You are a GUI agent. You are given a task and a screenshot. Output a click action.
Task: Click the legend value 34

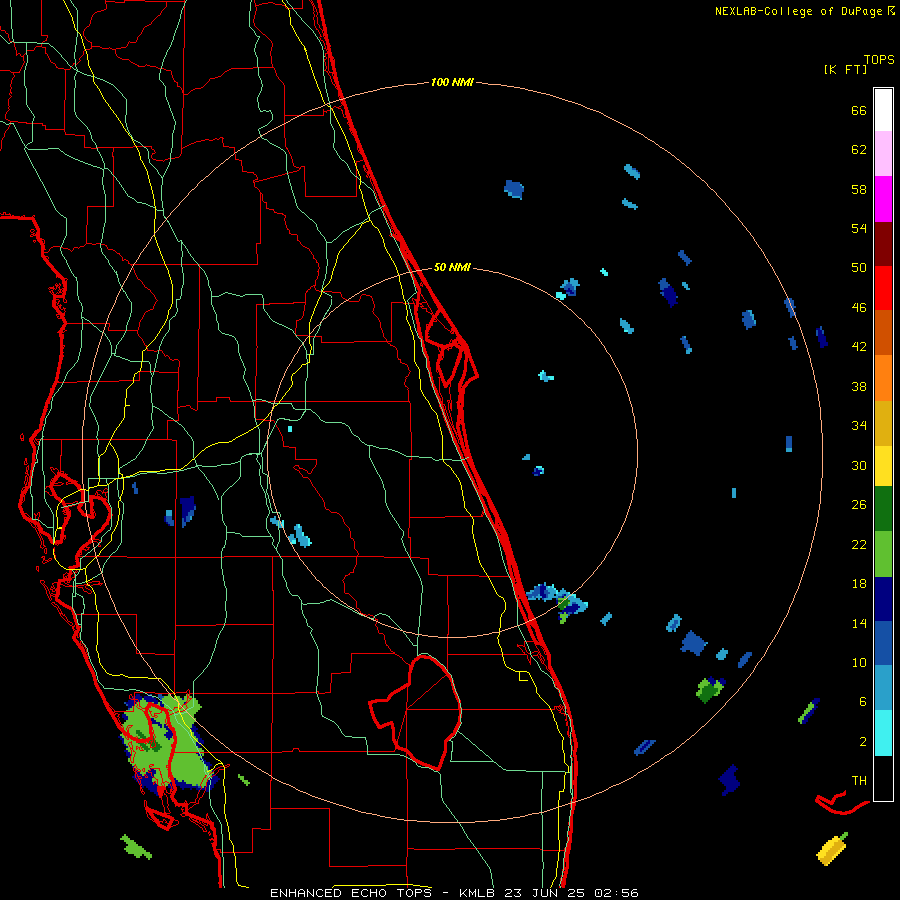(859, 426)
